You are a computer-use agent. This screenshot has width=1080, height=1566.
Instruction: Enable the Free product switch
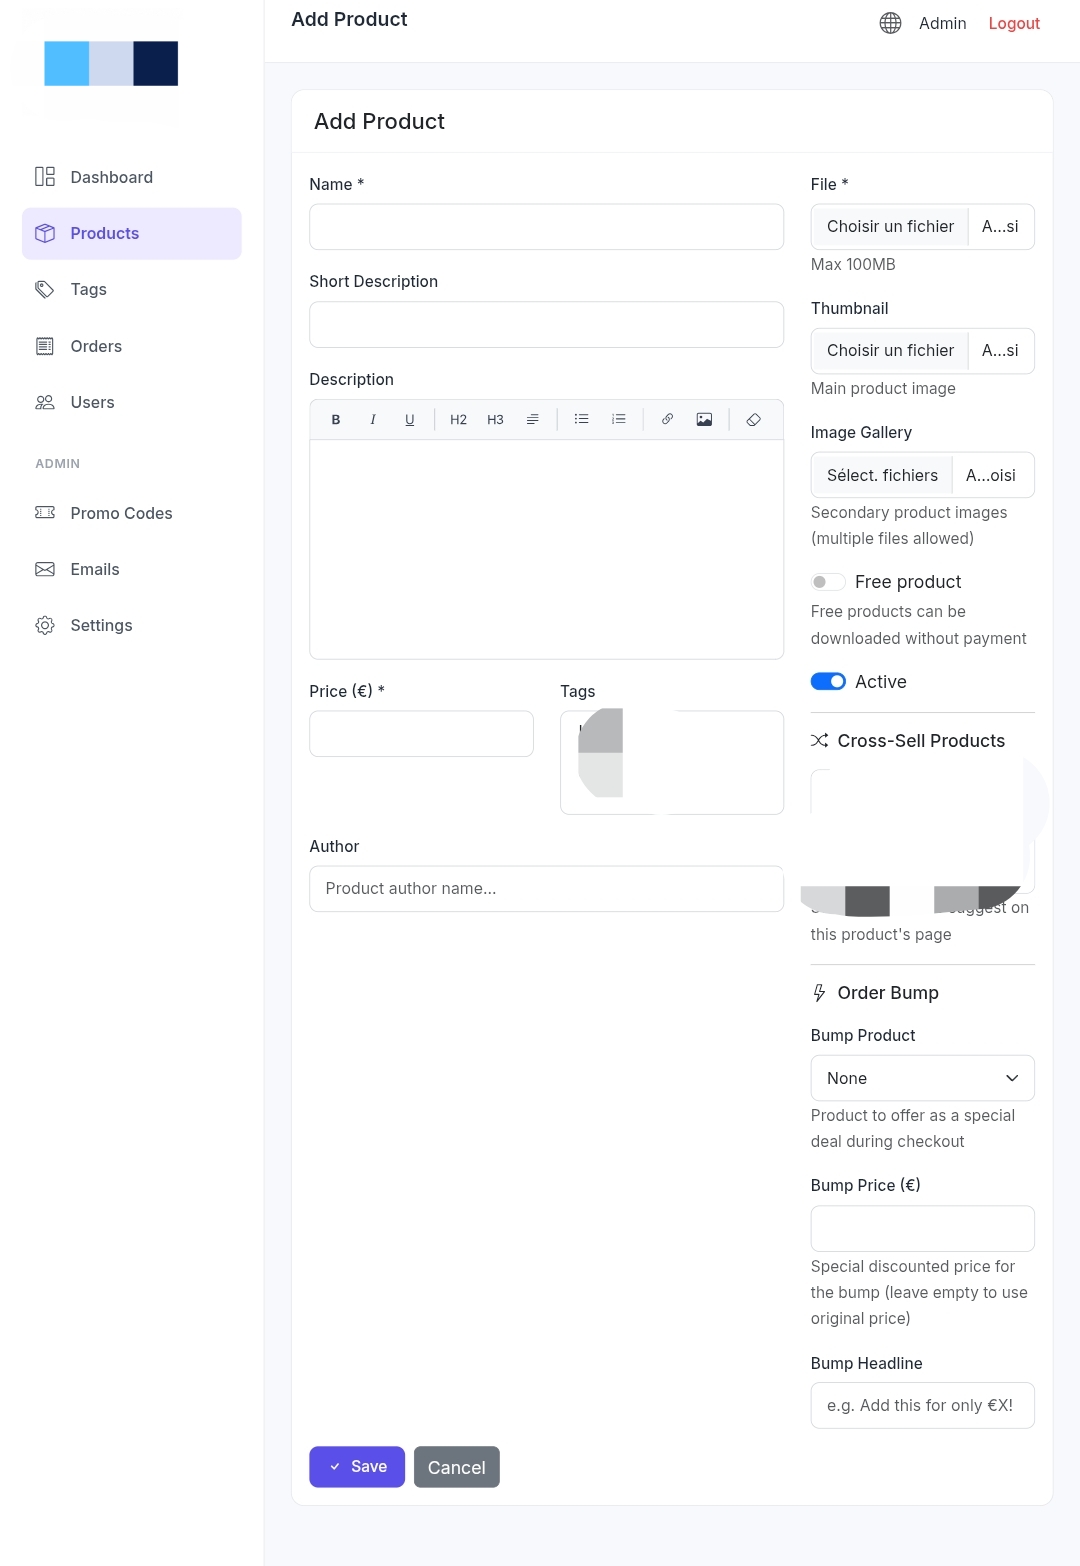coord(828,582)
